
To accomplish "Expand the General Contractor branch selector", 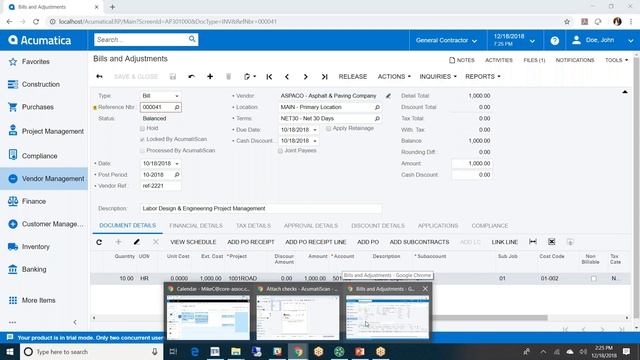I will click(447, 40).
